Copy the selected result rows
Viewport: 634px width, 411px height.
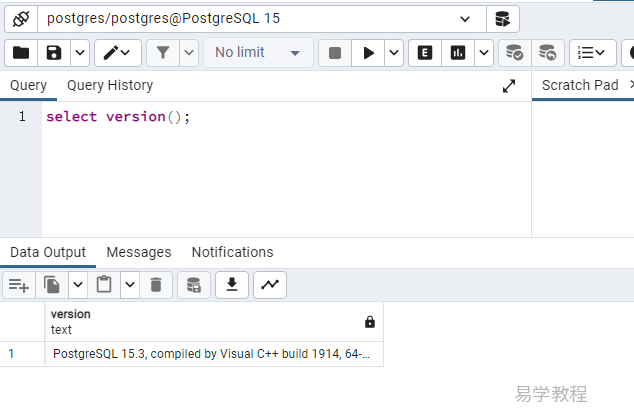pyautogui.click(x=52, y=285)
